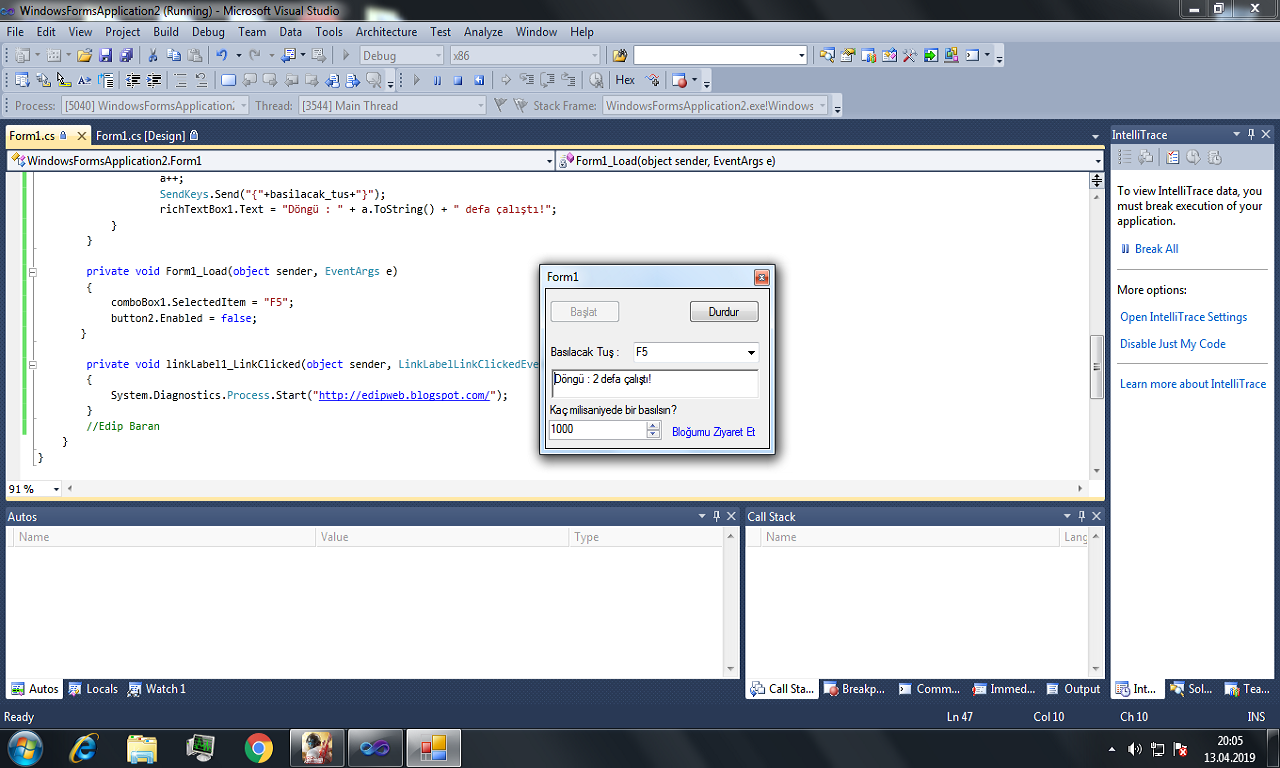This screenshot has width=1280, height=768.
Task: Click the Bloğumu Ziyaret Et link
Action: pos(713,432)
